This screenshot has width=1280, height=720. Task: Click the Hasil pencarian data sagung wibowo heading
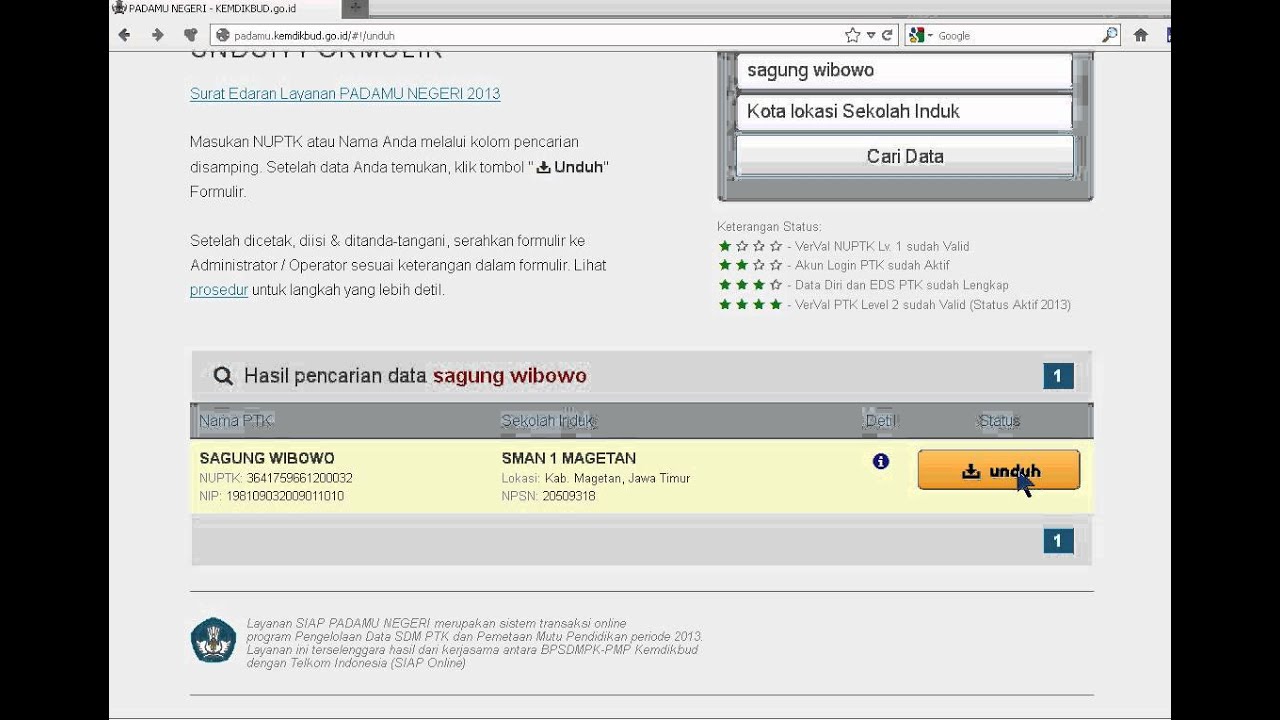coord(415,376)
